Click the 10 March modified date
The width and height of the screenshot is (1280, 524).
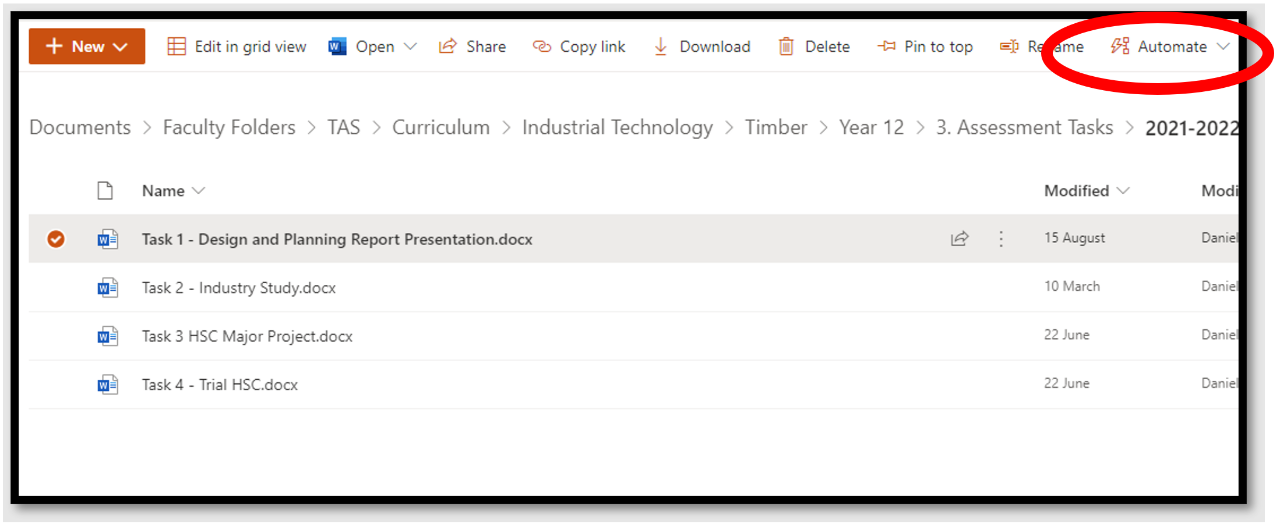[1072, 286]
